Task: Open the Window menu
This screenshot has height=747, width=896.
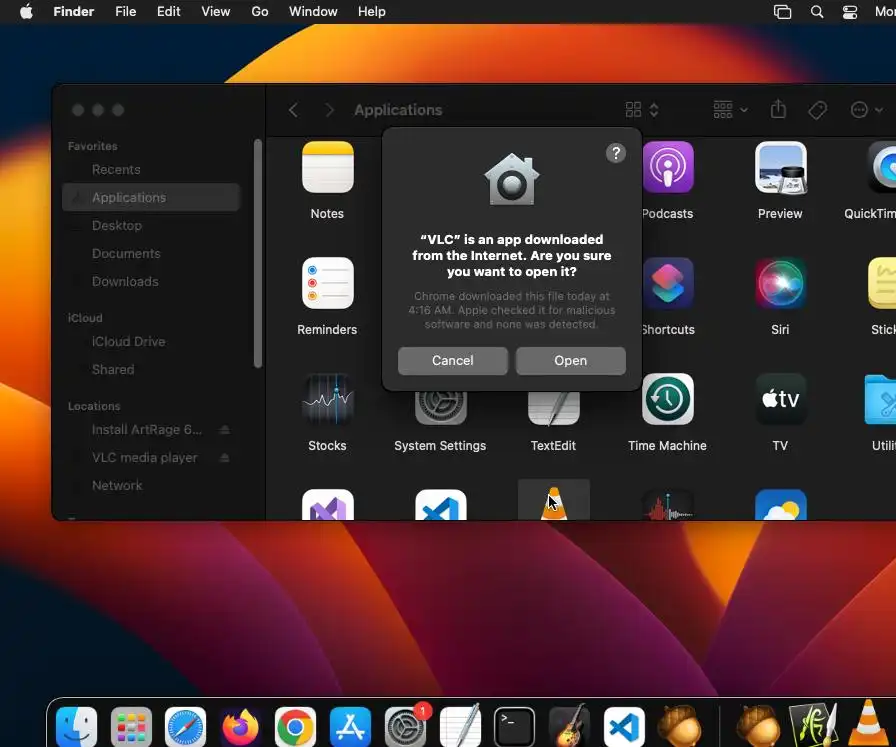Action: point(313,11)
